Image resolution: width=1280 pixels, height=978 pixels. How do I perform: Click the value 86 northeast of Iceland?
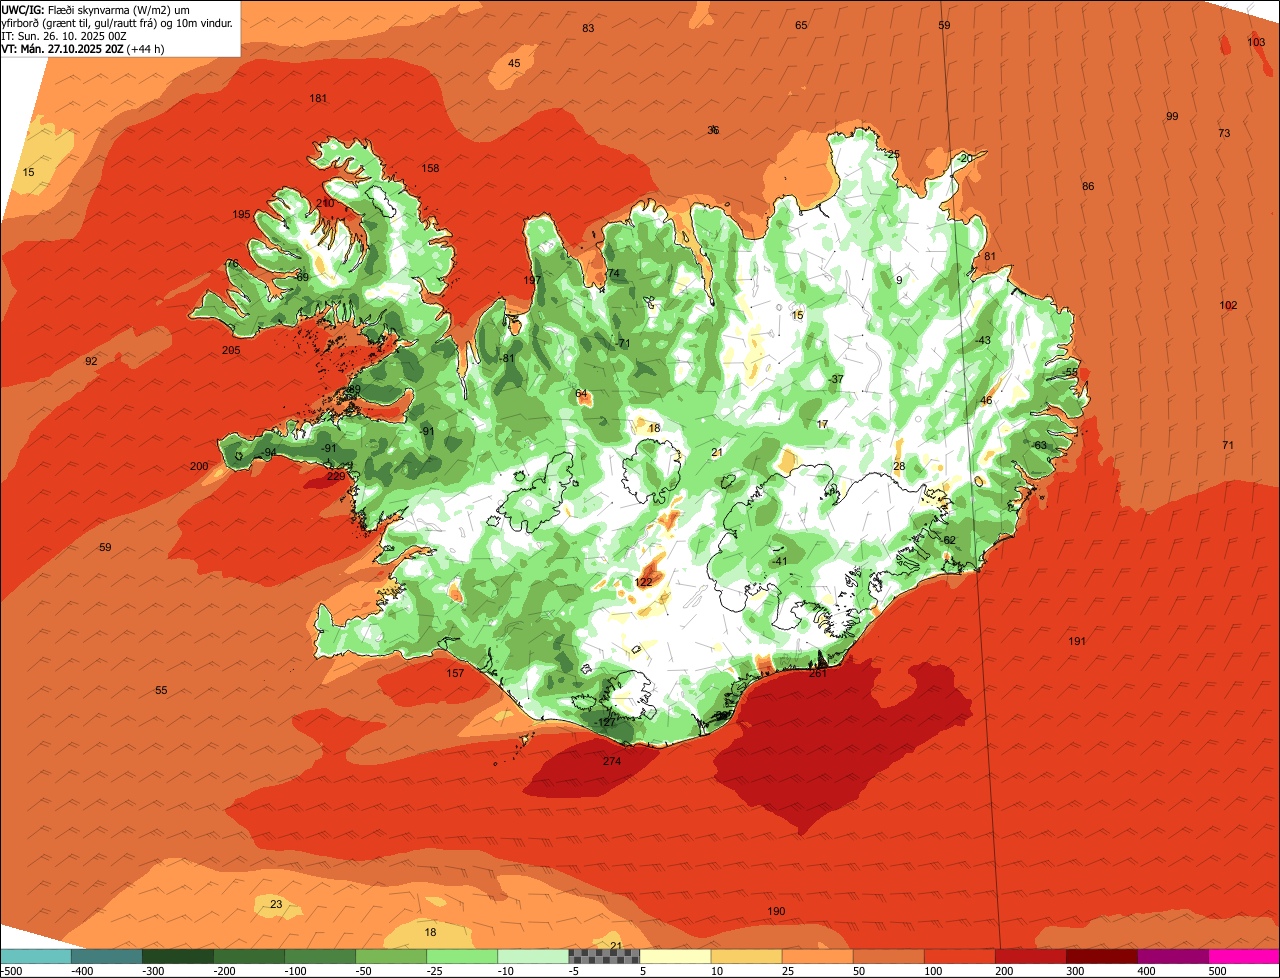click(x=1088, y=186)
